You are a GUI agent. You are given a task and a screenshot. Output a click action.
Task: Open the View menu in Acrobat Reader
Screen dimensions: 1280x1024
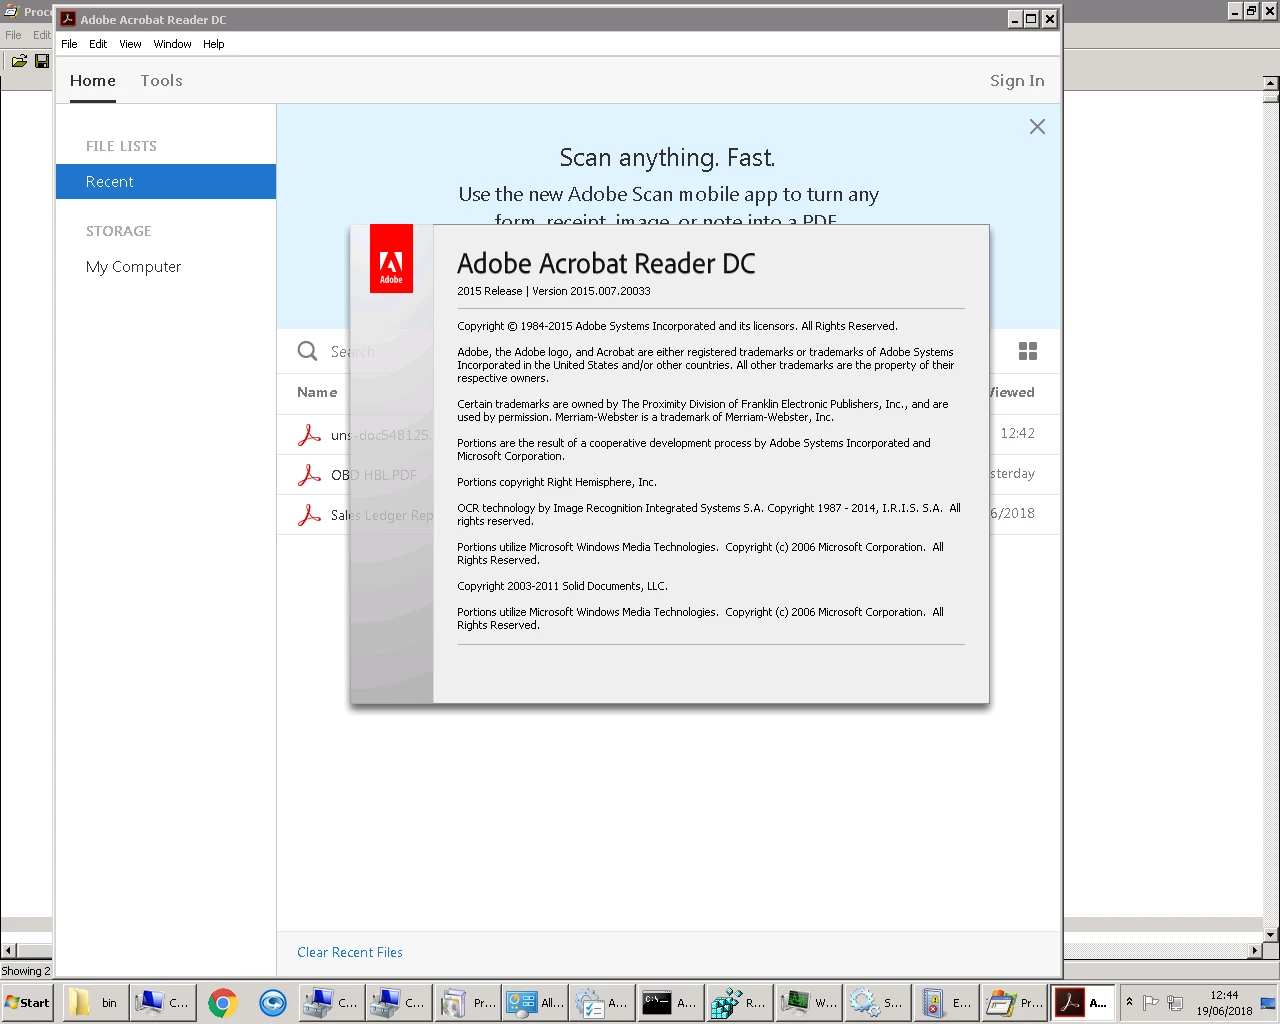pyautogui.click(x=130, y=44)
